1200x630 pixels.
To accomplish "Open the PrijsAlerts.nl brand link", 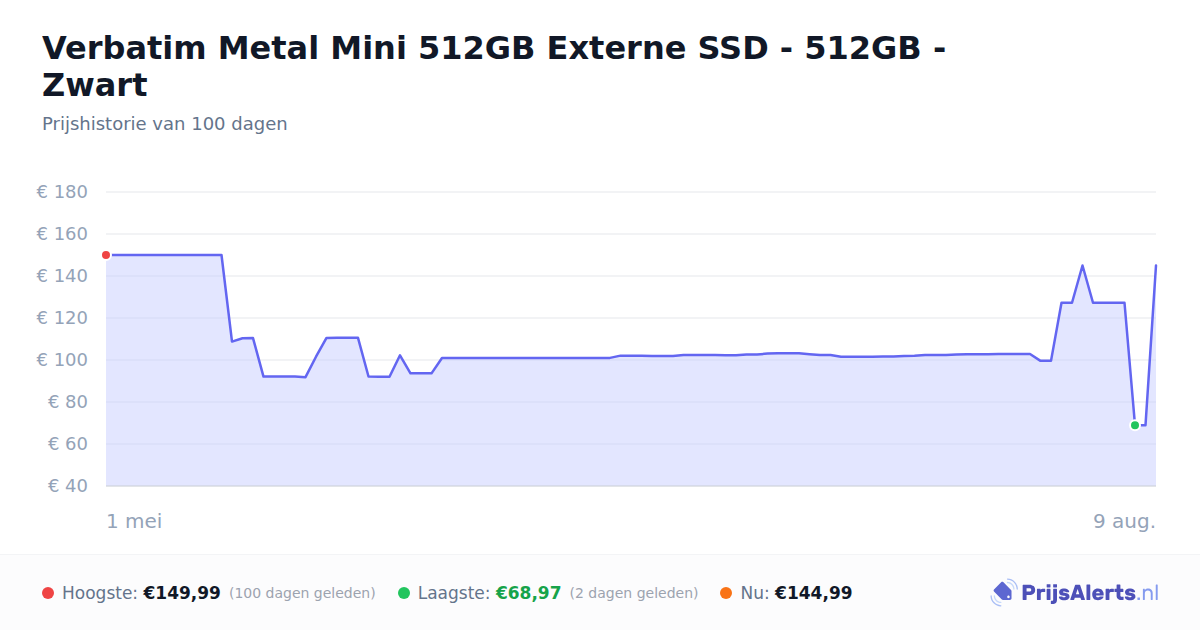I will click(x=1075, y=593).
